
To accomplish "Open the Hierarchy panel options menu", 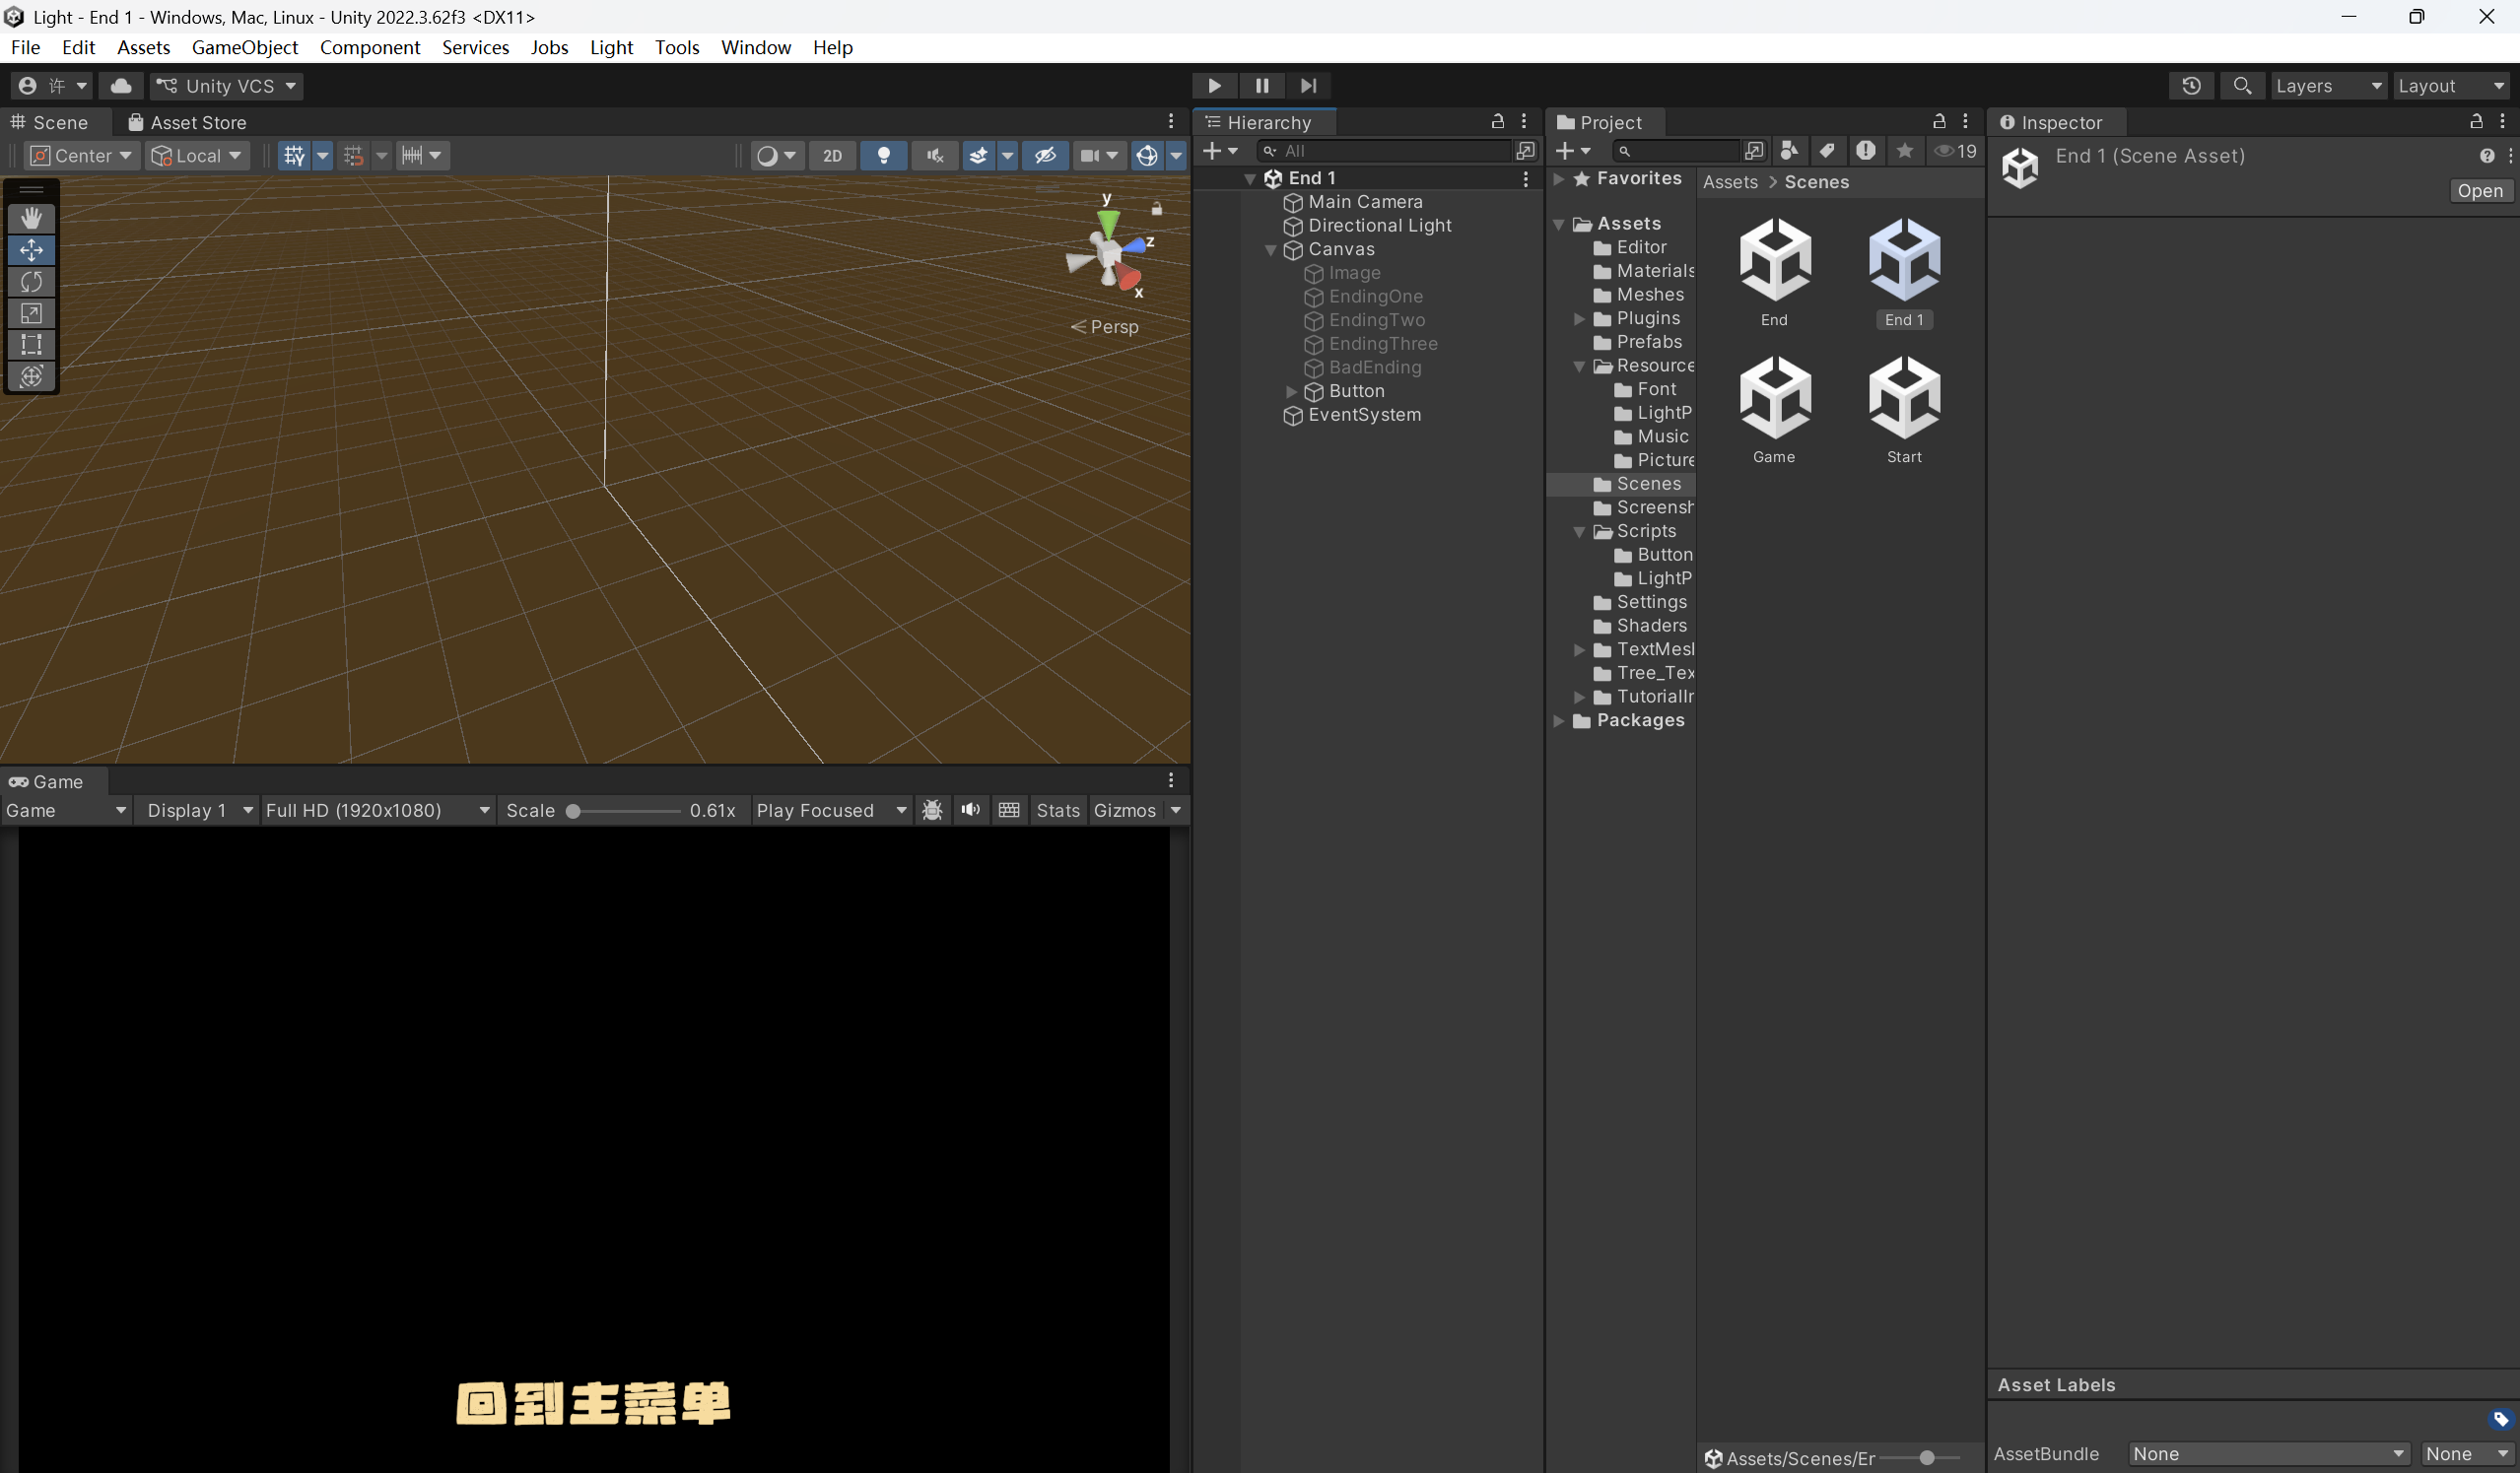I will [x=1524, y=121].
